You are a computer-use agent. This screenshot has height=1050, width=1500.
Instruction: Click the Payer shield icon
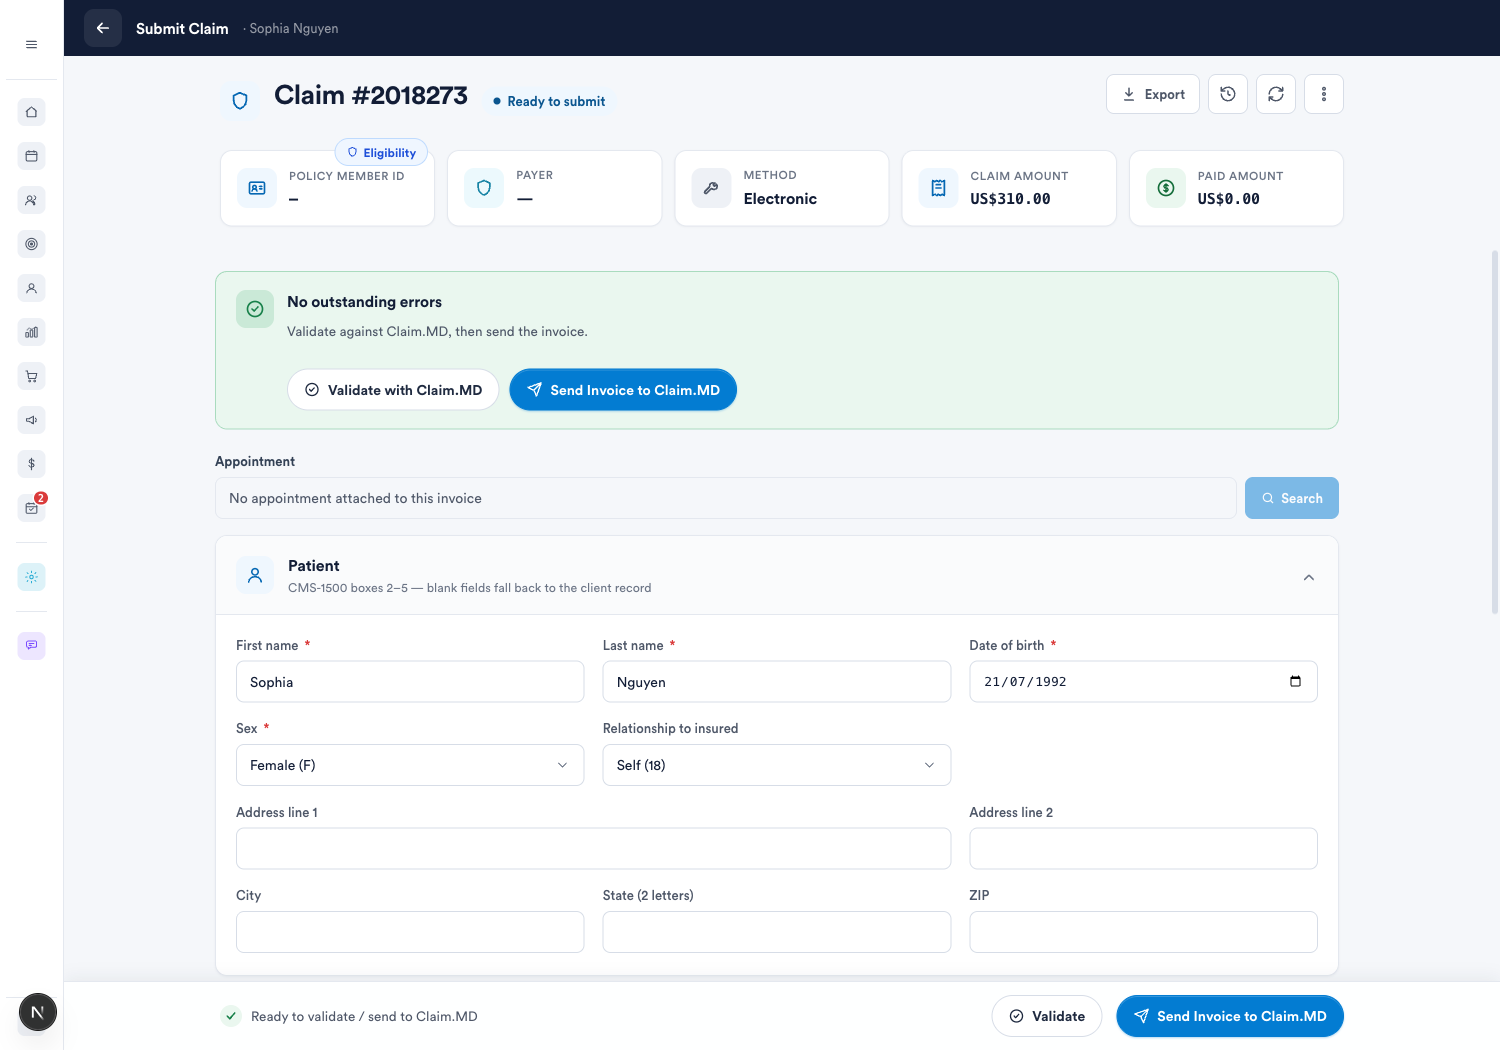[x=484, y=188]
